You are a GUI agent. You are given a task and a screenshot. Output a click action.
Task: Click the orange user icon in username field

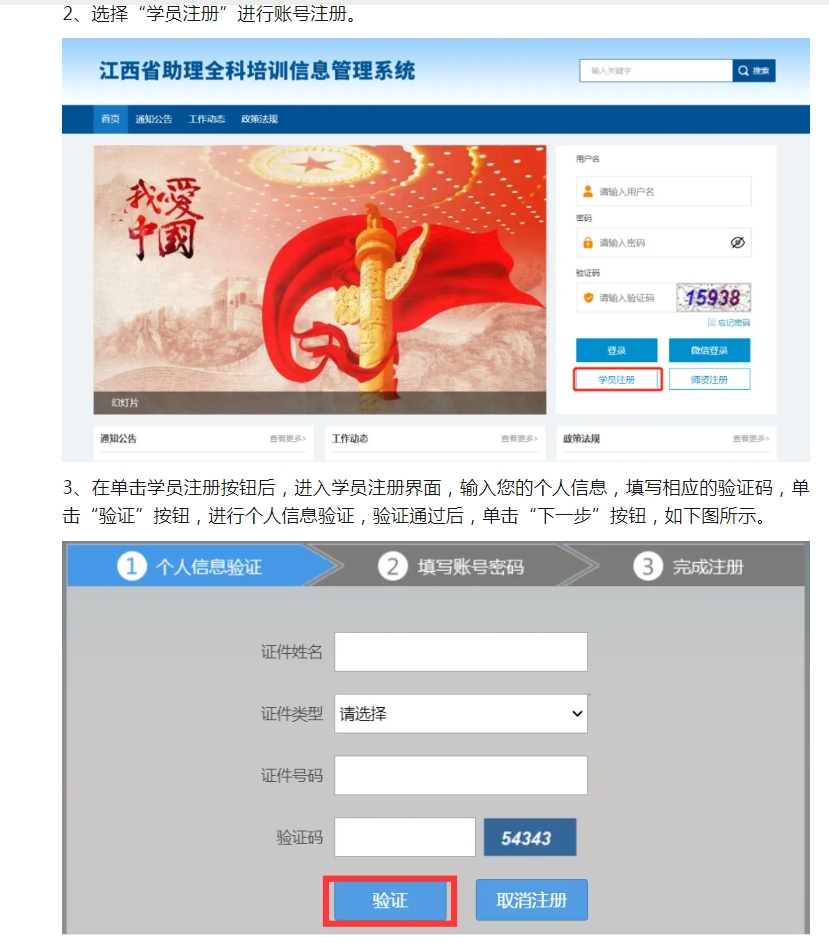(588, 191)
